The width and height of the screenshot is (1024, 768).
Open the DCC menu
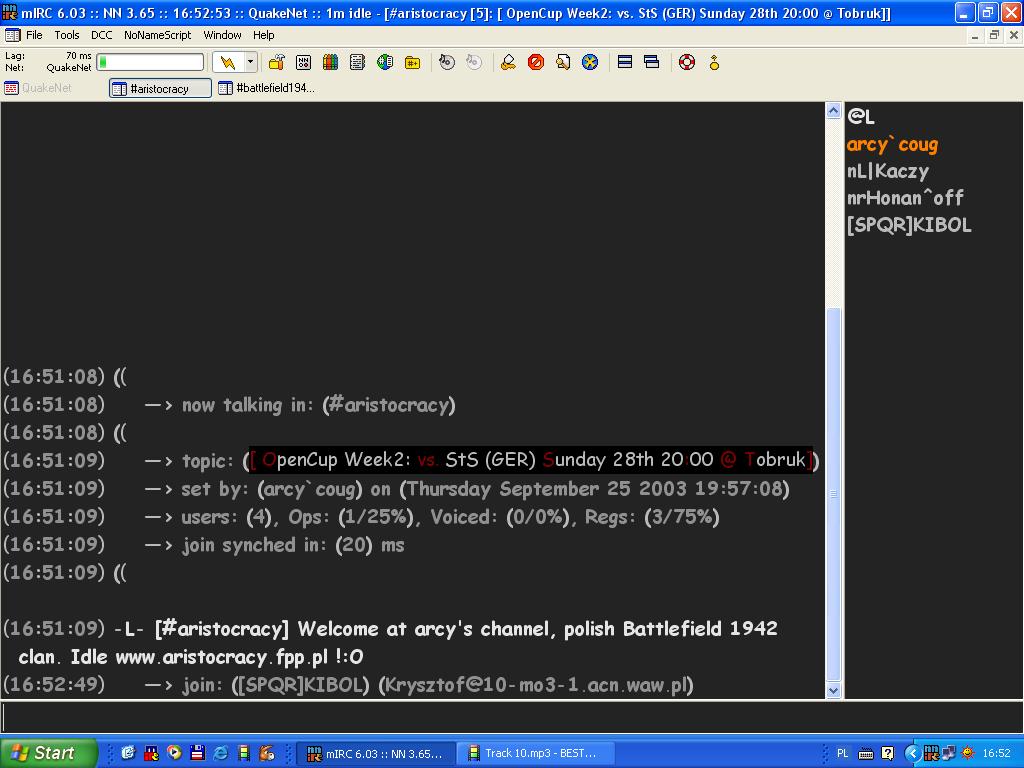[x=102, y=35]
